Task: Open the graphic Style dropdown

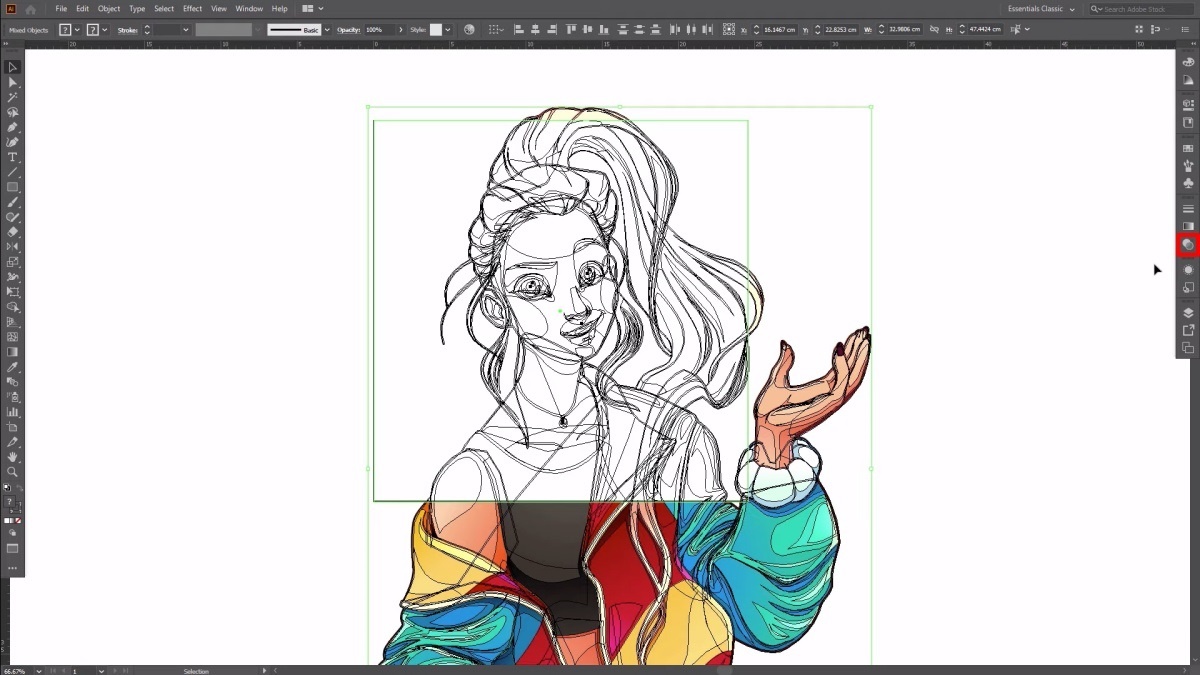Action: [447, 30]
